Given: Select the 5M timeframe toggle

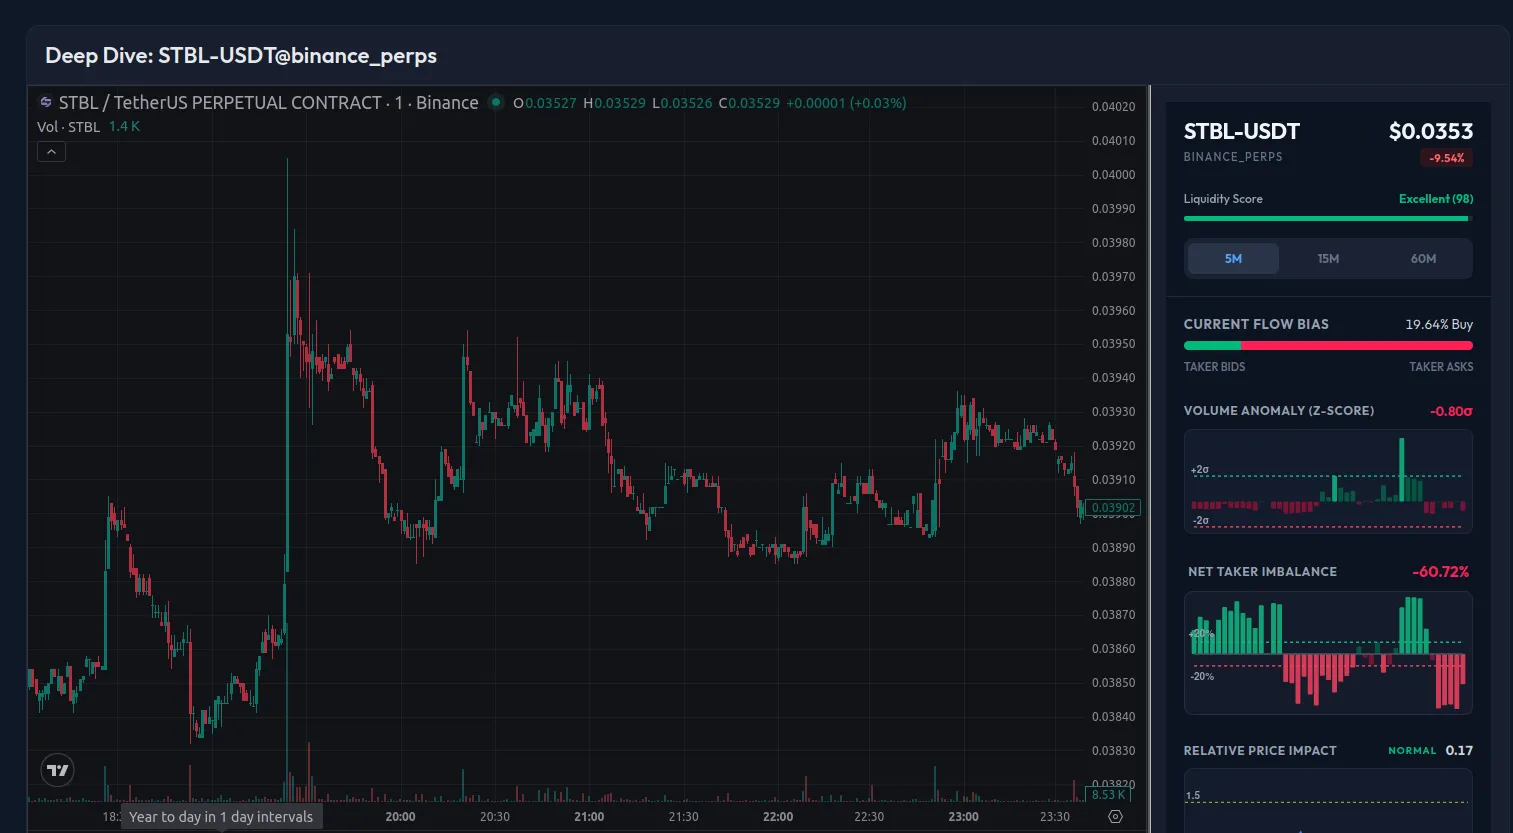Looking at the screenshot, I should [1232, 258].
